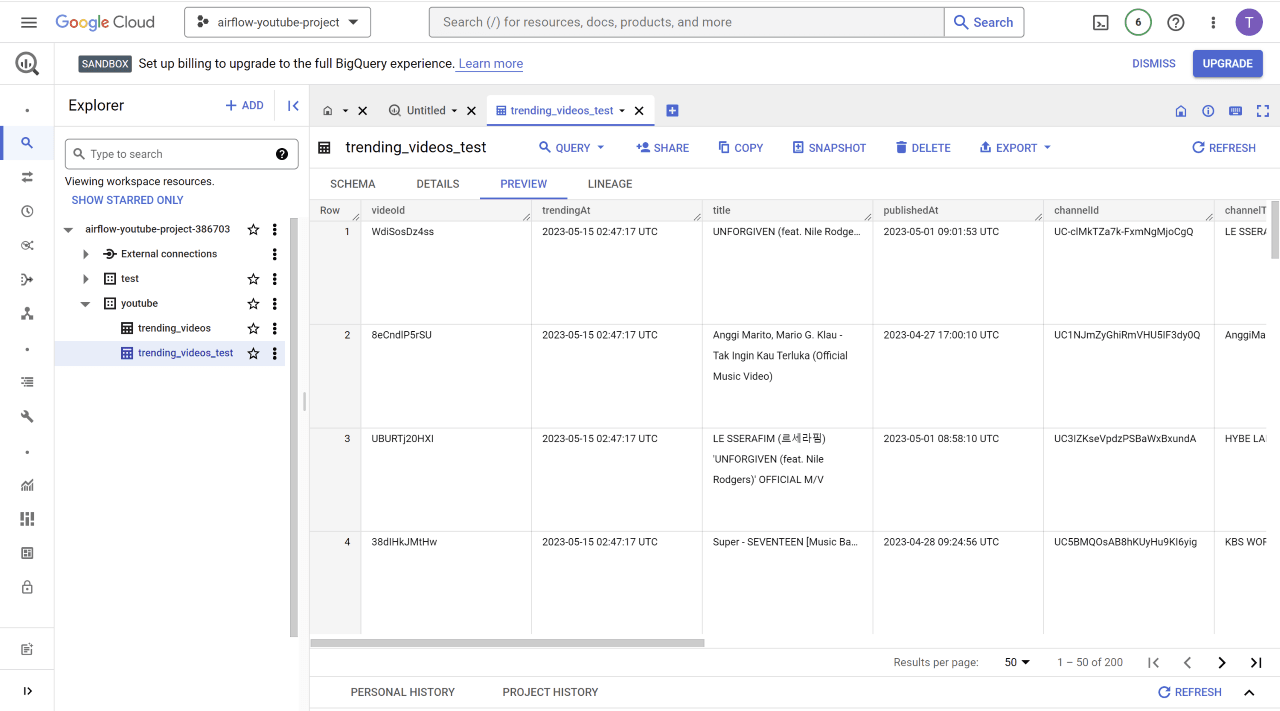Screen dimensions: 1280x711
Task: Click the DELETE table button
Action: click(923, 148)
